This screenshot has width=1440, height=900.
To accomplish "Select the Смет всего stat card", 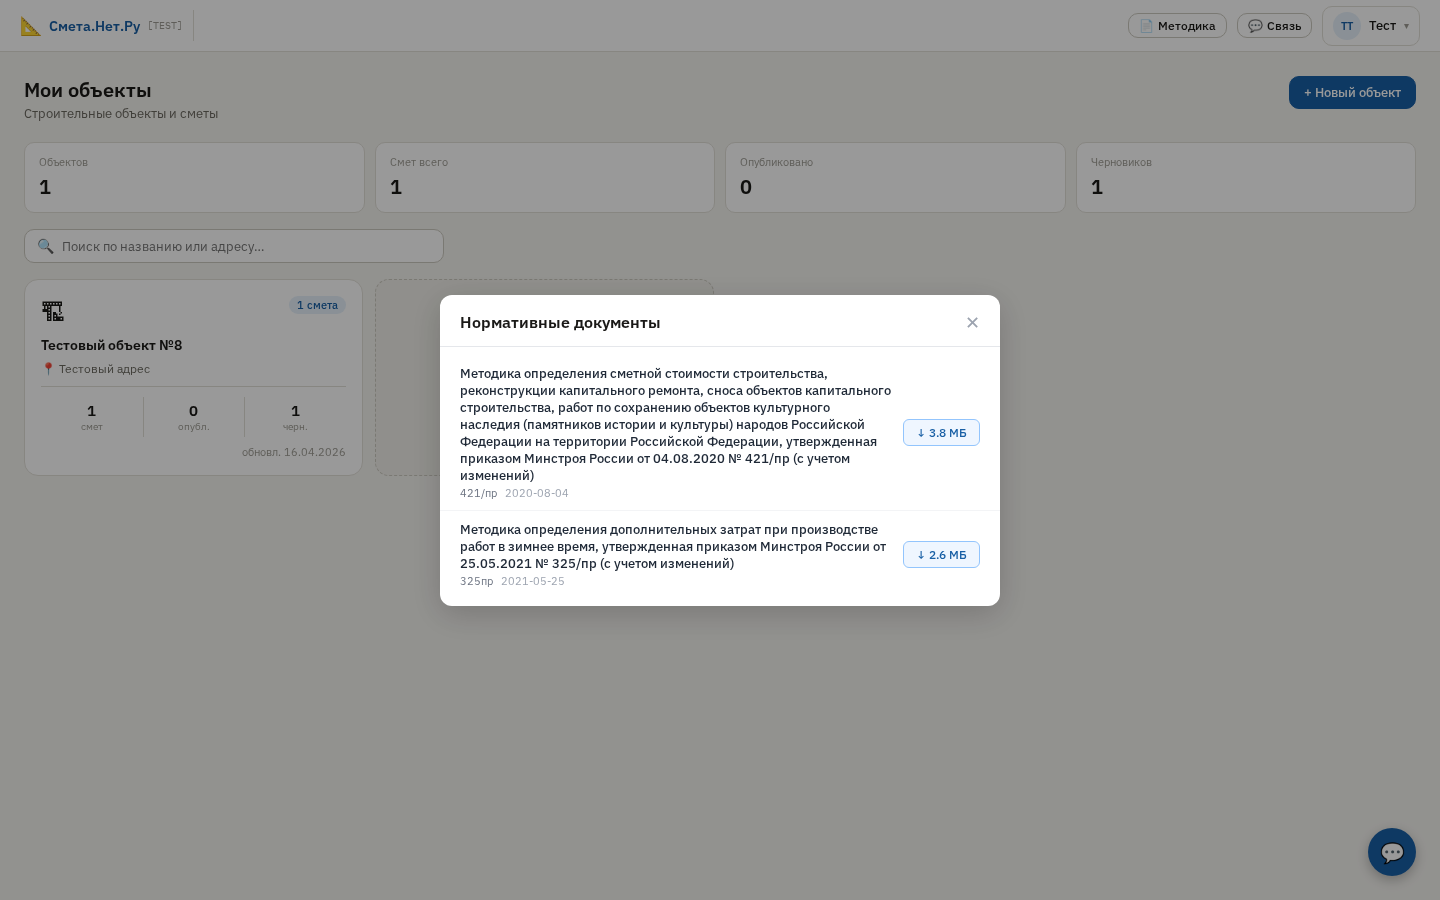I will pyautogui.click(x=545, y=177).
